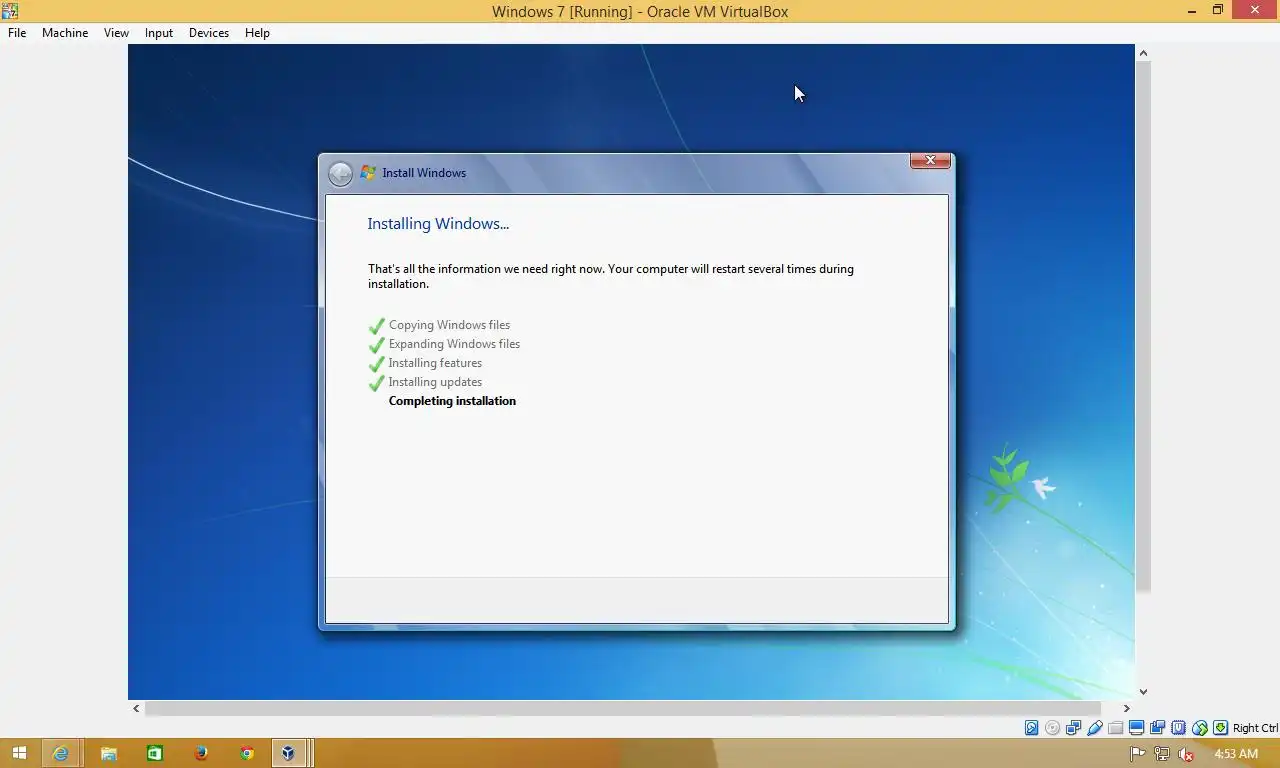The image size is (1280, 768).
Task: Open the Machine menu
Action: click(x=65, y=33)
